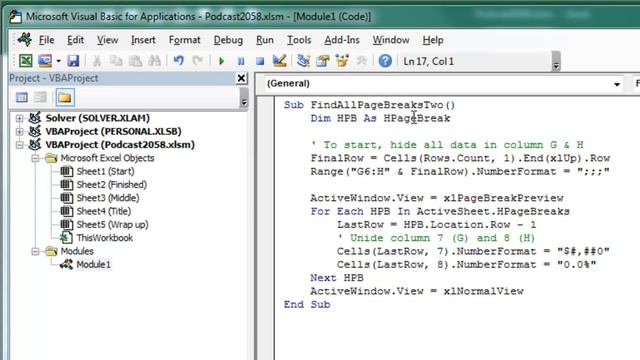
Task: Click the ActiveWindow.View = xlPageBreakPreview line
Action: point(437,198)
